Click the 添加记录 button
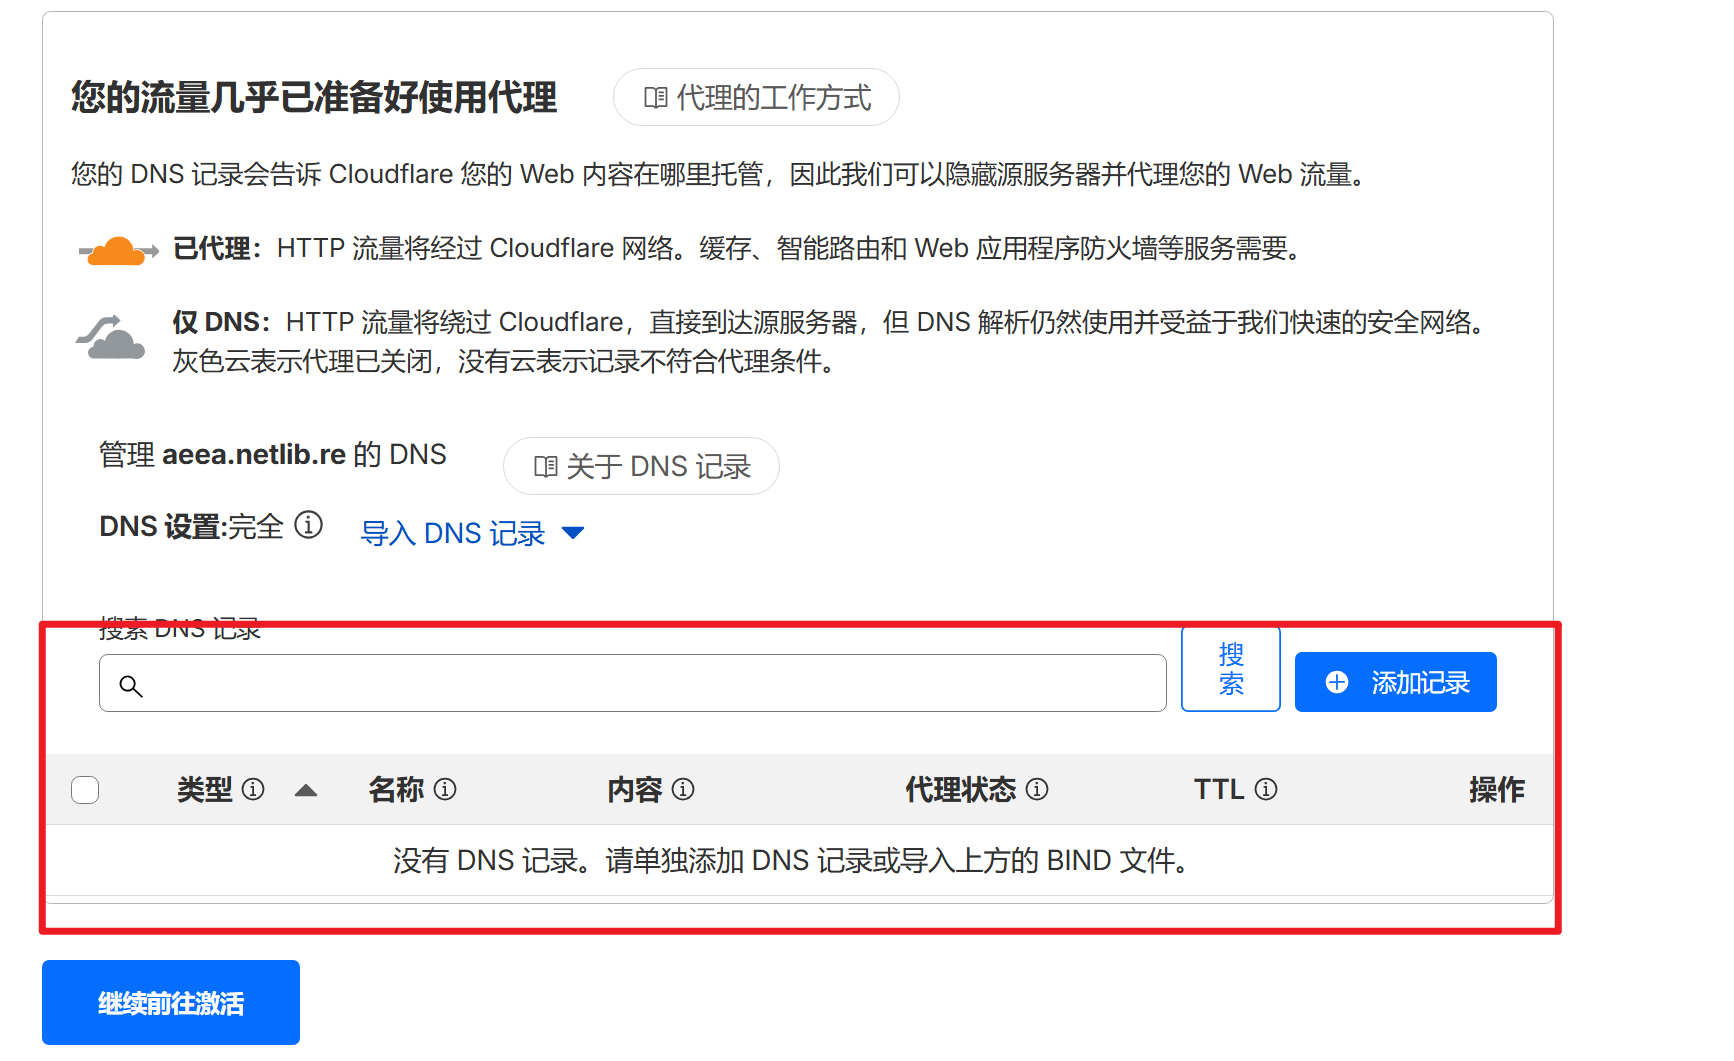 1395,683
